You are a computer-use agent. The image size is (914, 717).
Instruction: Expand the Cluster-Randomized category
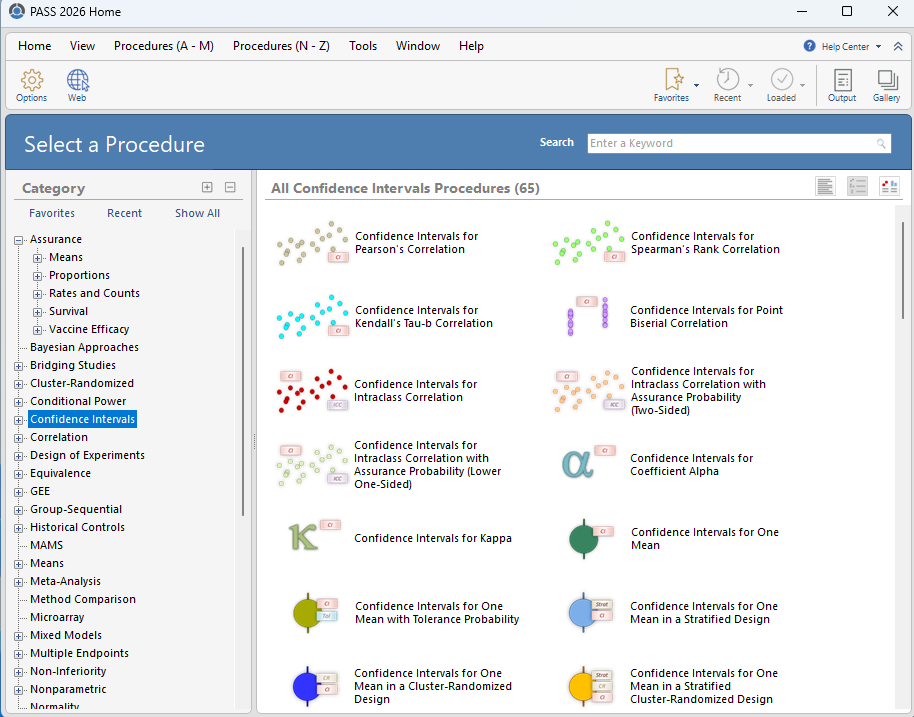click(19, 384)
